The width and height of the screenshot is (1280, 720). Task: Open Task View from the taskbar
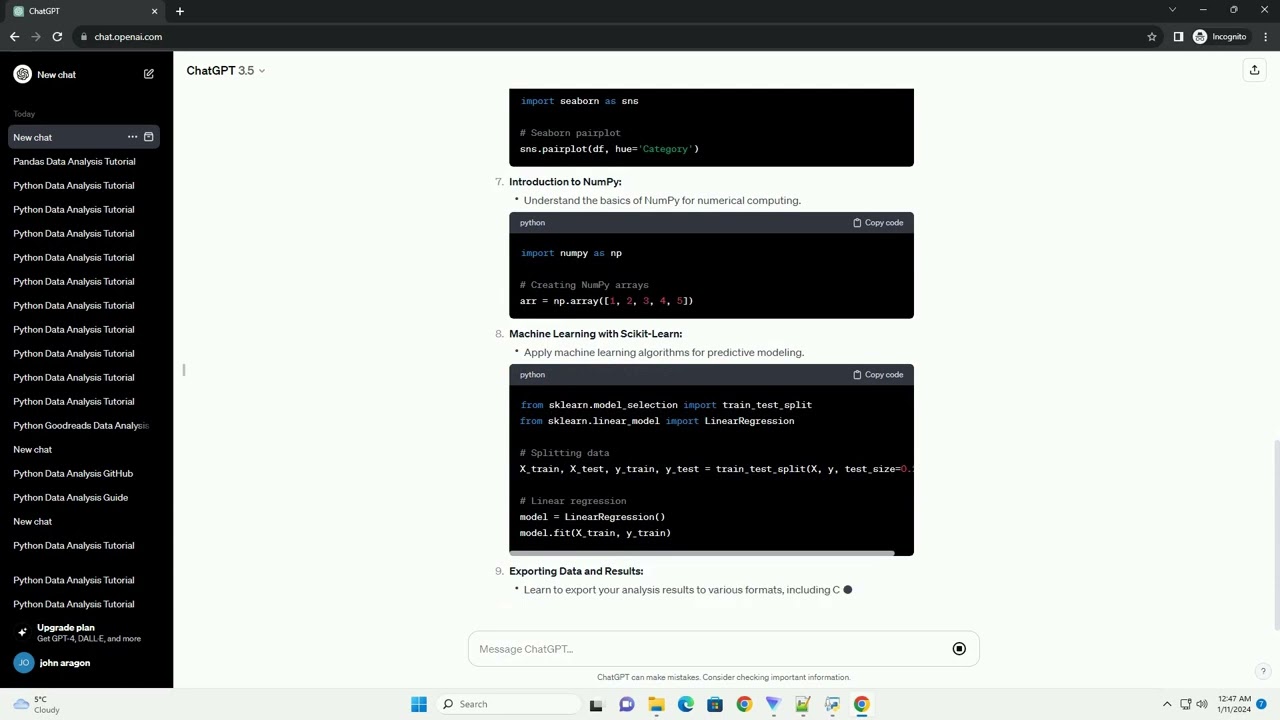[x=596, y=704]
